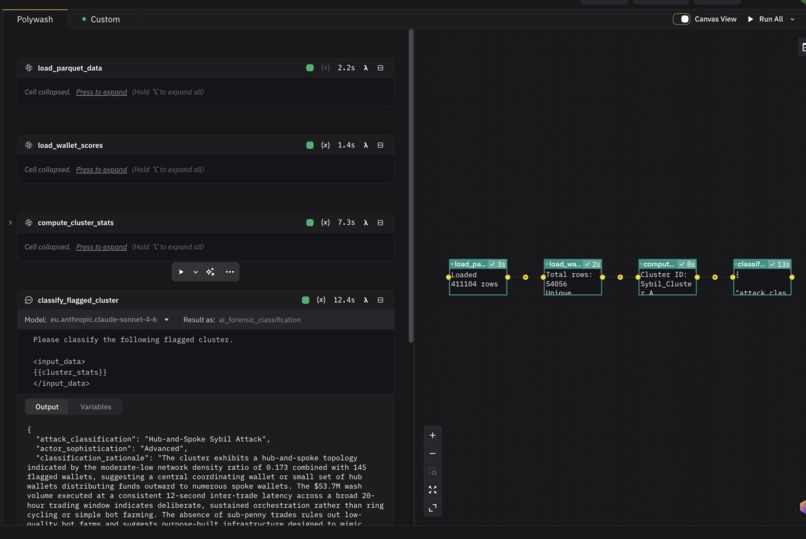Fit canvas to view icon
Screen dimensions: 806x539
[432, 490]
